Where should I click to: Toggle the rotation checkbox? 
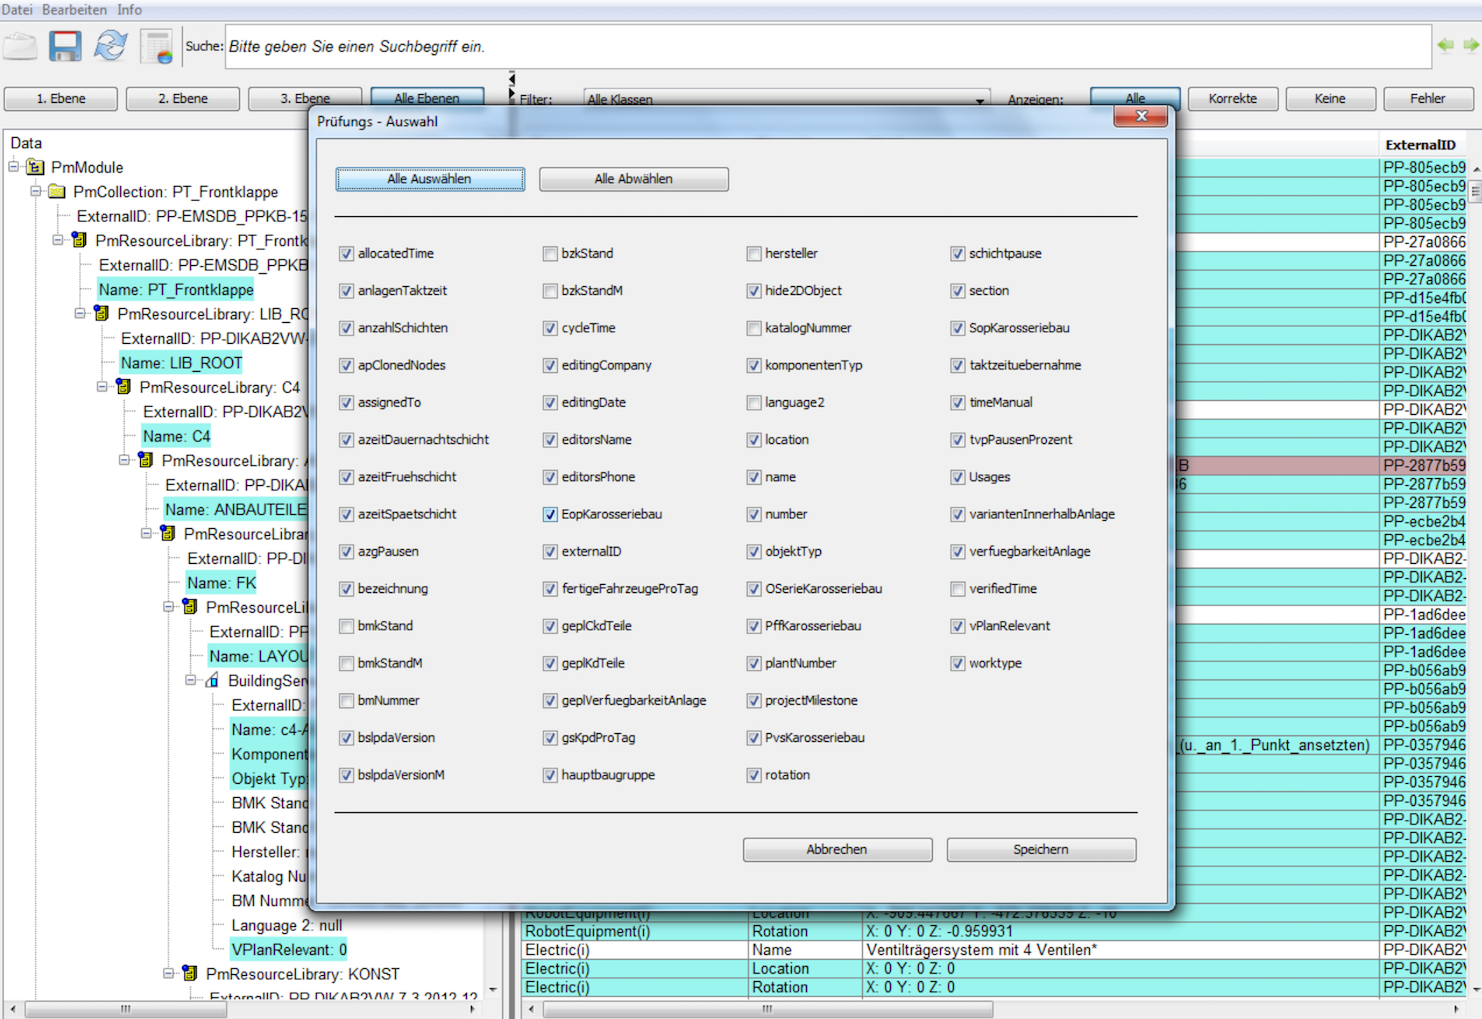pyautogui.click(x=754, y=775)
